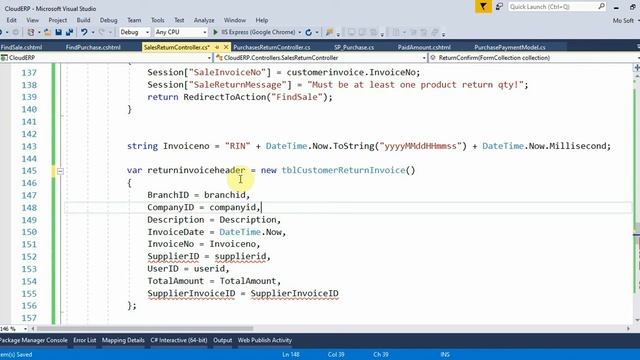640x360 pixels.
Task: Open the Help menu
Action: click(x=262, y=20)
